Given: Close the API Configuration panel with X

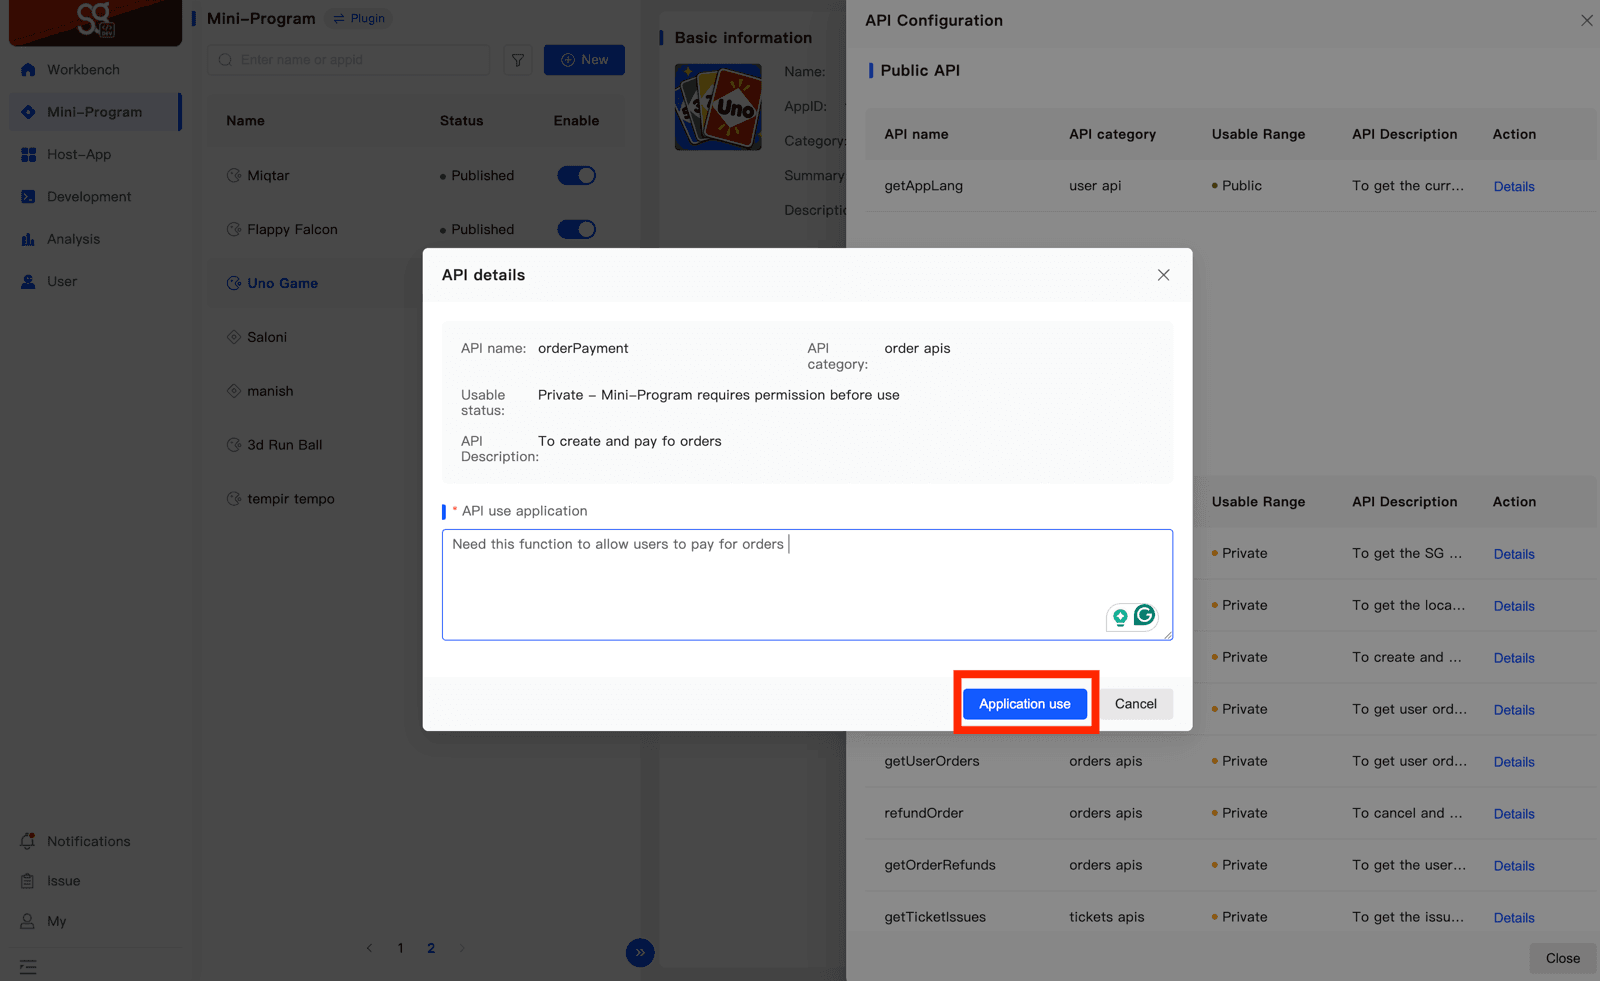Looking at the screenshot, I should coord(1586,20).
